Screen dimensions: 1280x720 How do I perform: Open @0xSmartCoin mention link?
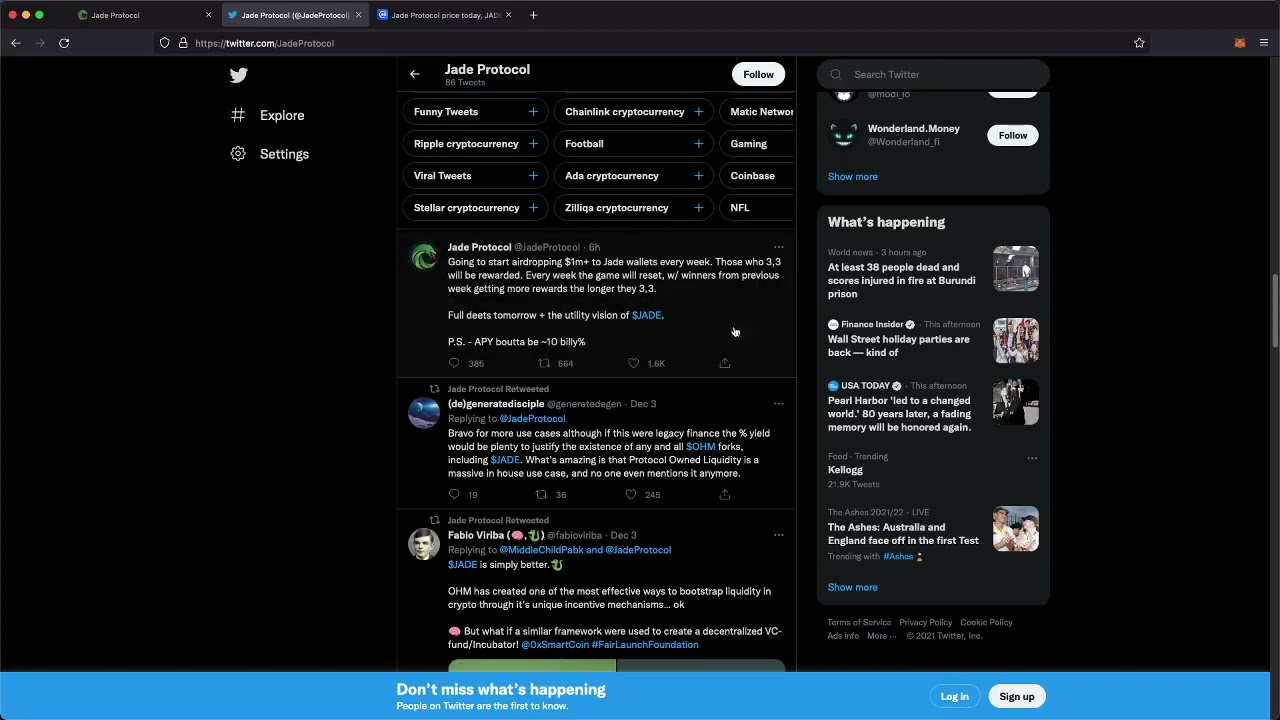tap(555, 645)
